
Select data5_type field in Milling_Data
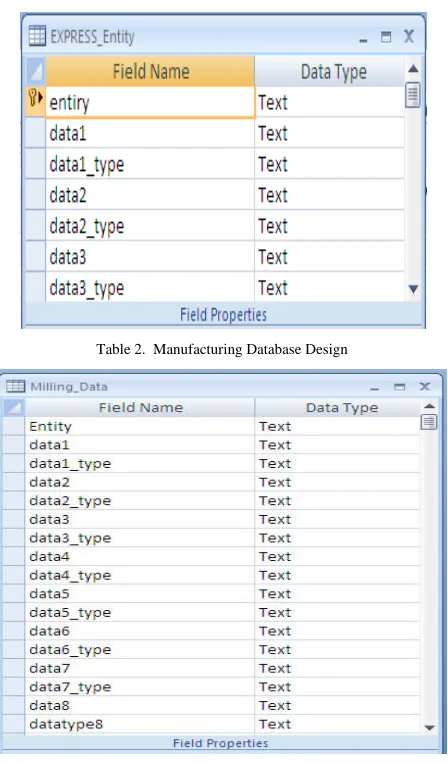[139, 612]
